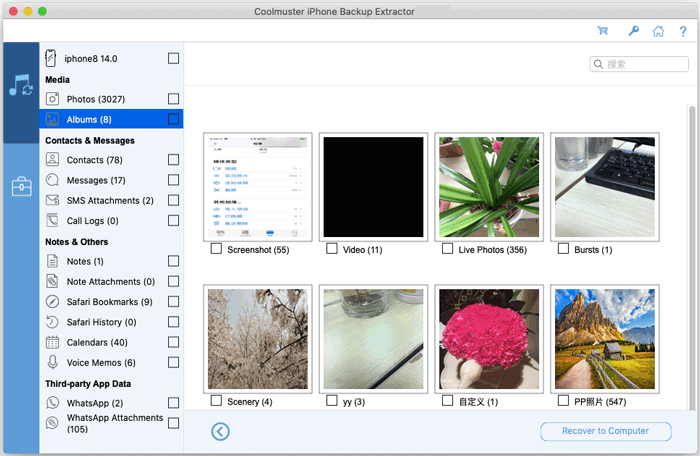Click the WhatsApp logo icon
Viewport: 700px width, 456px height.
[x=52, y=403]
